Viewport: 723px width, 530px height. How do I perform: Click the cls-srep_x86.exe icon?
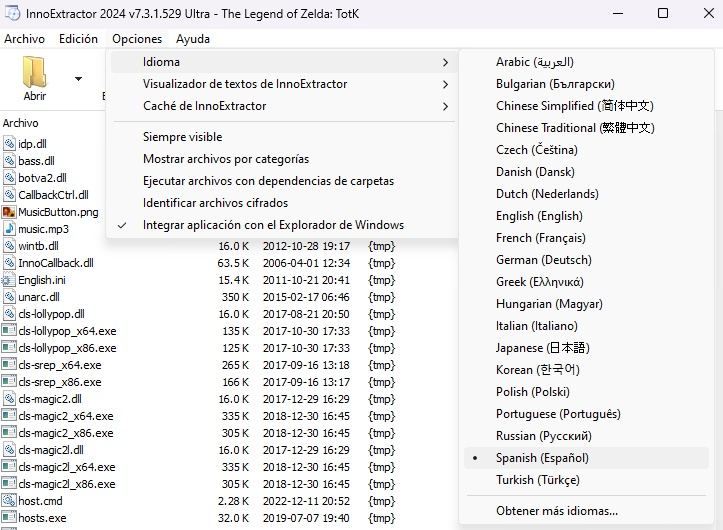point(9,381)
